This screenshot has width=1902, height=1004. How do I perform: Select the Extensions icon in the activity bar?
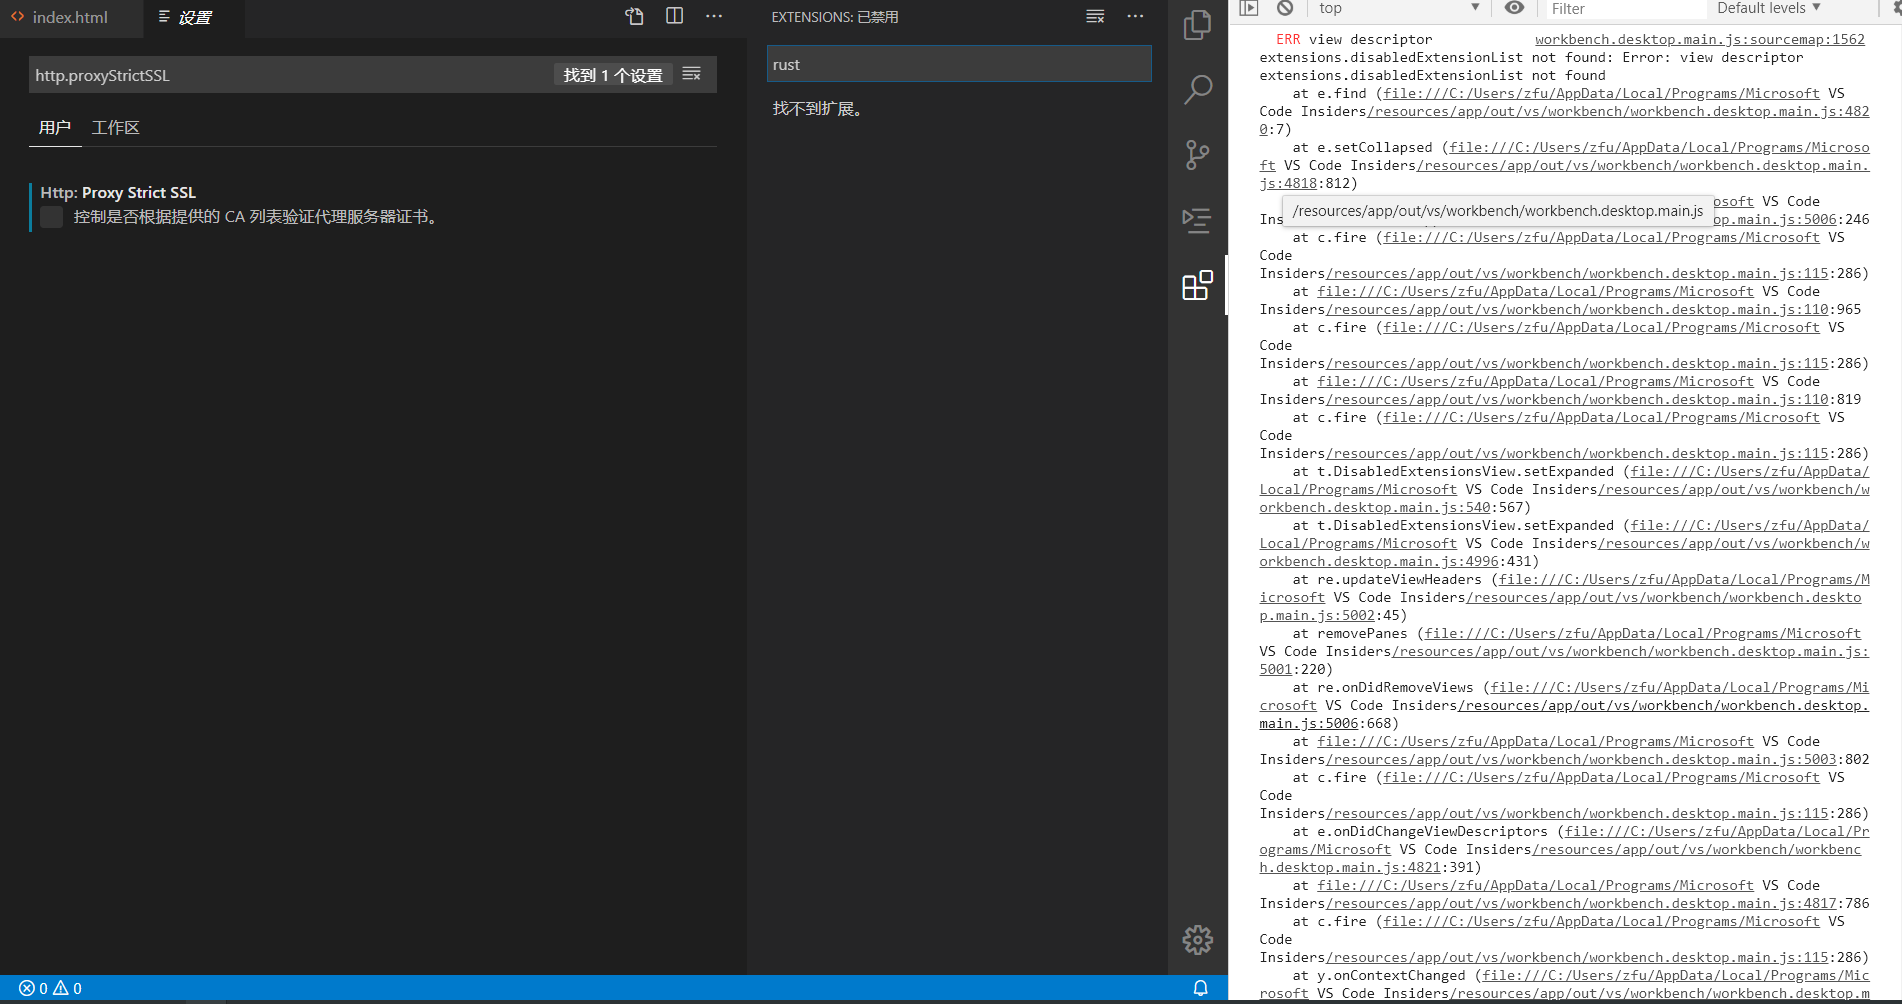click(1197, 286)
